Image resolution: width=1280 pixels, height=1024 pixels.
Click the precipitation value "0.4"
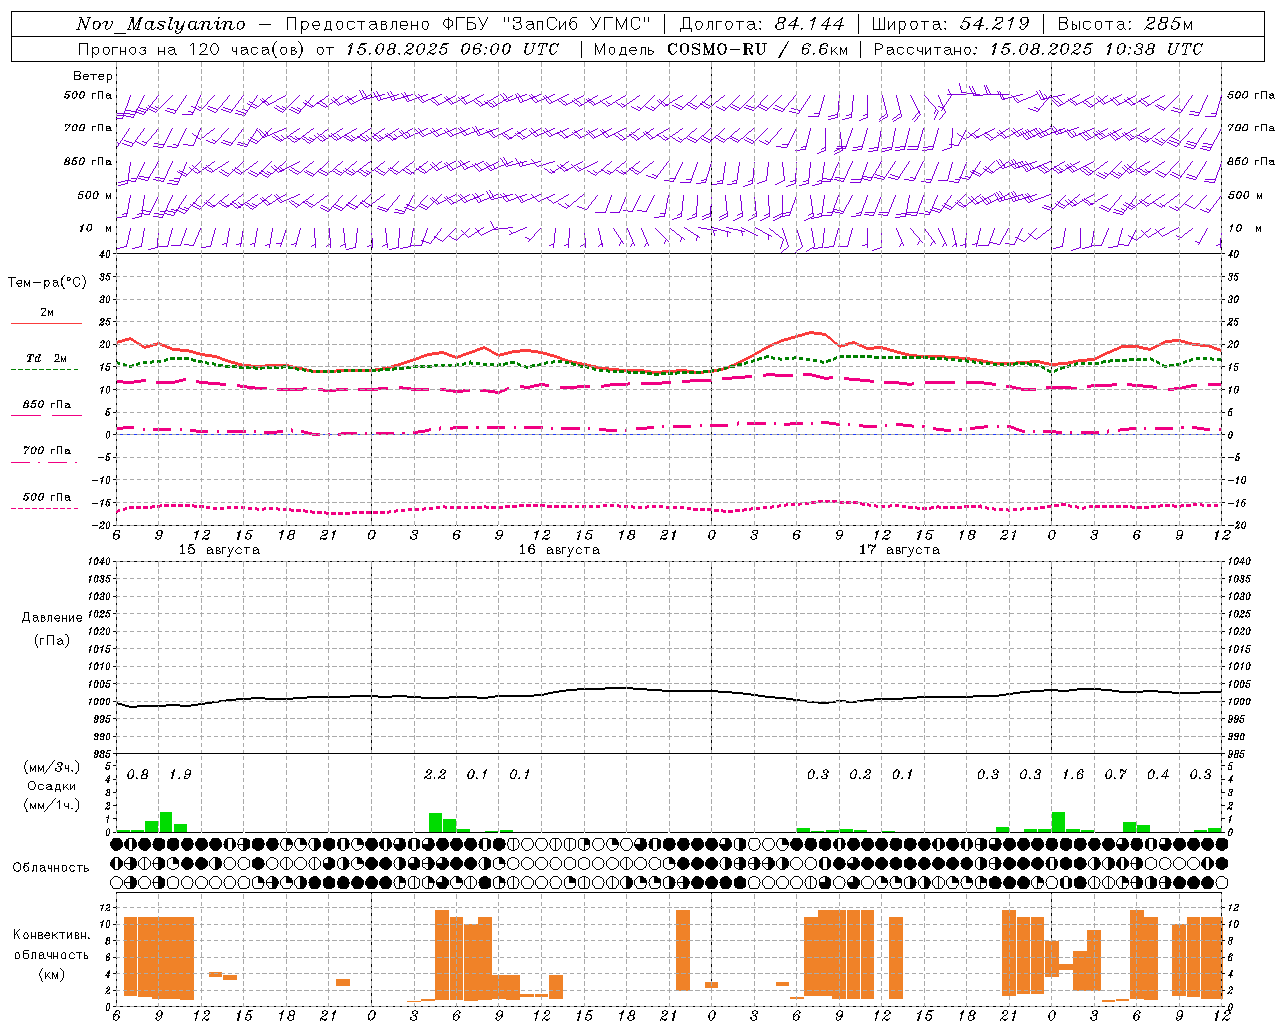(x=1158, y=774)
